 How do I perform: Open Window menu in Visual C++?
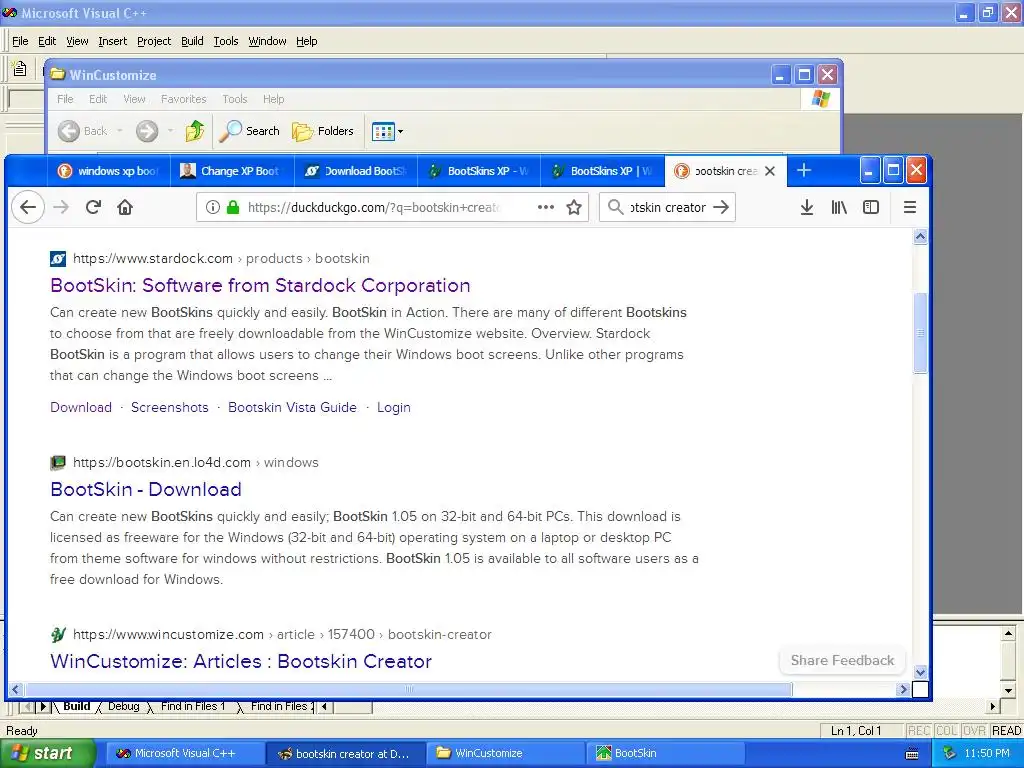click(267, 41)
